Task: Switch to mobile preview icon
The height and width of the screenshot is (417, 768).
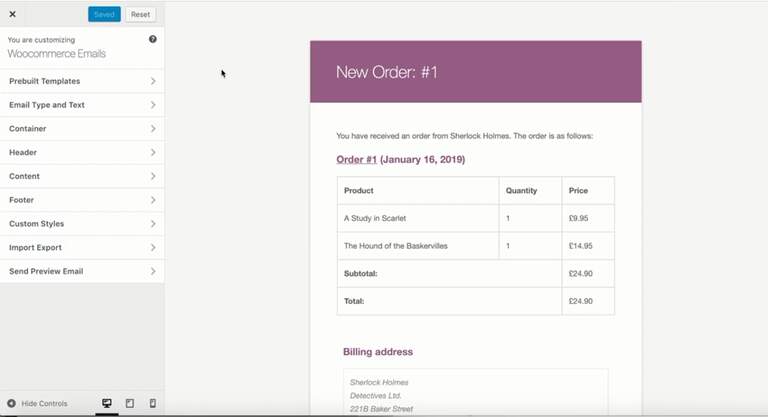Action: click(153, 403)
